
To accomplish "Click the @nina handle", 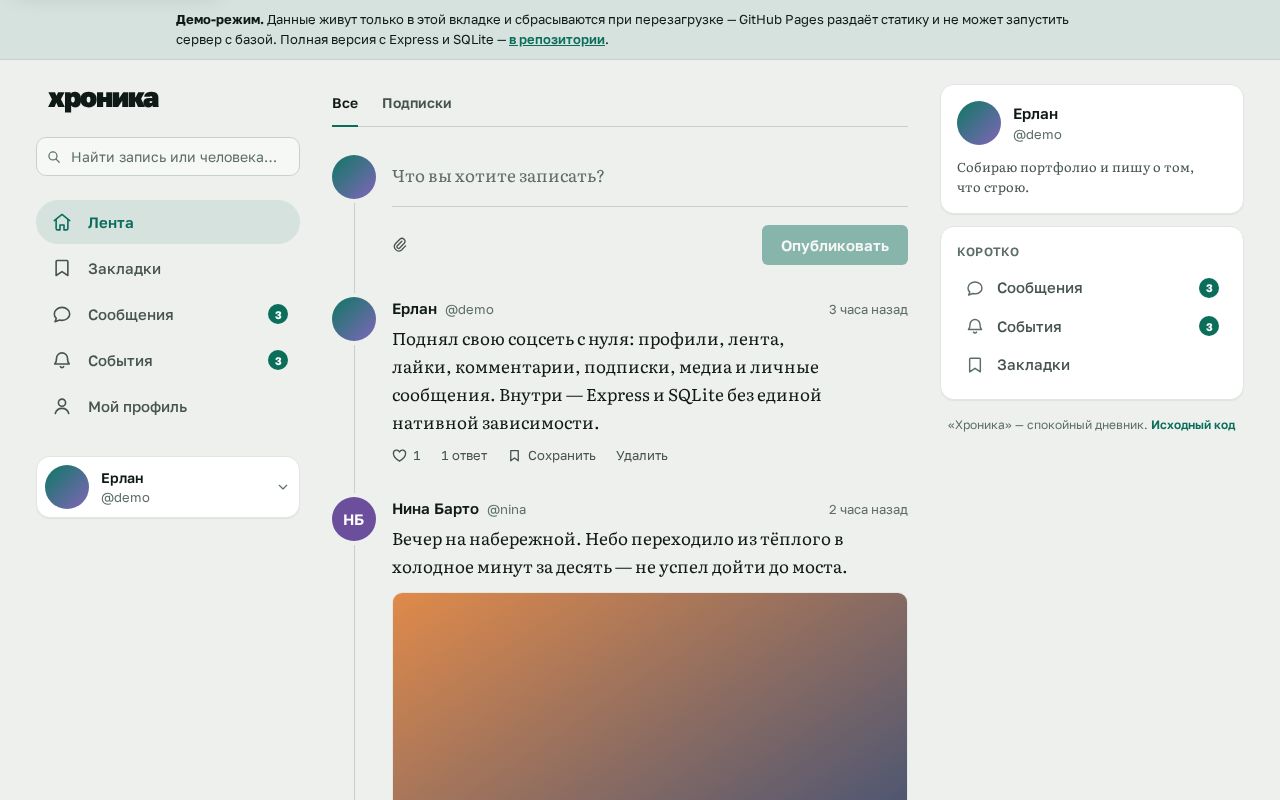I will [x=506, y=510].
